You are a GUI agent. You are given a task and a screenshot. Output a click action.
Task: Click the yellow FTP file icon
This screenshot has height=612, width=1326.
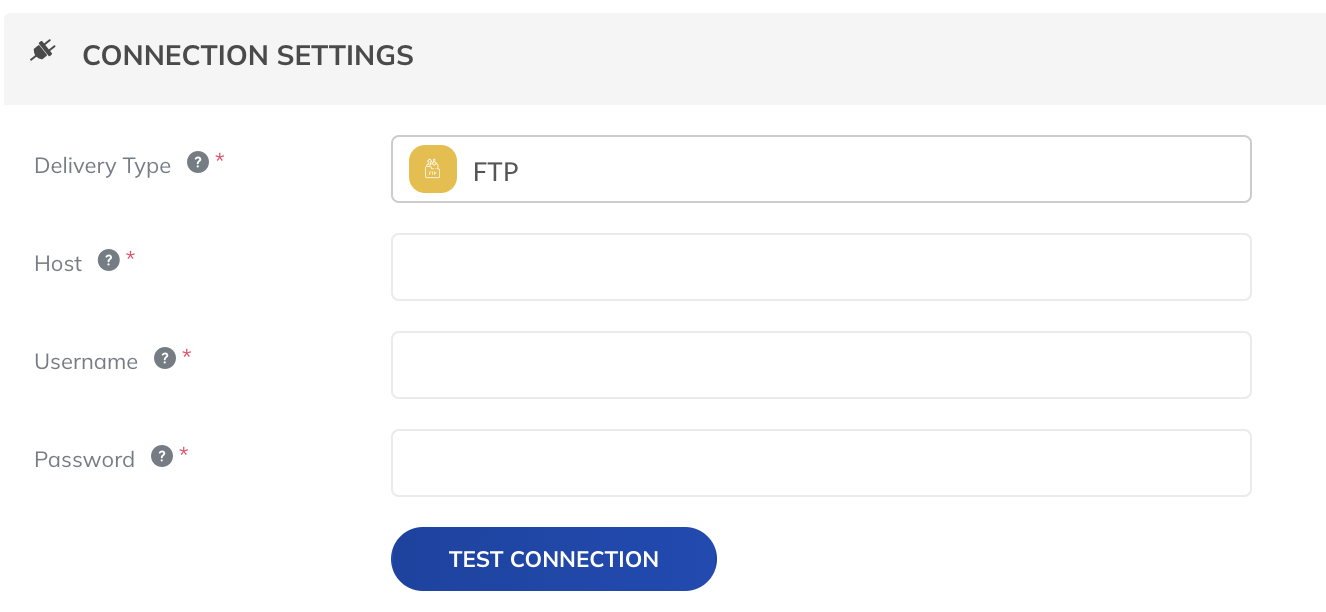click(x=431, y=169)
